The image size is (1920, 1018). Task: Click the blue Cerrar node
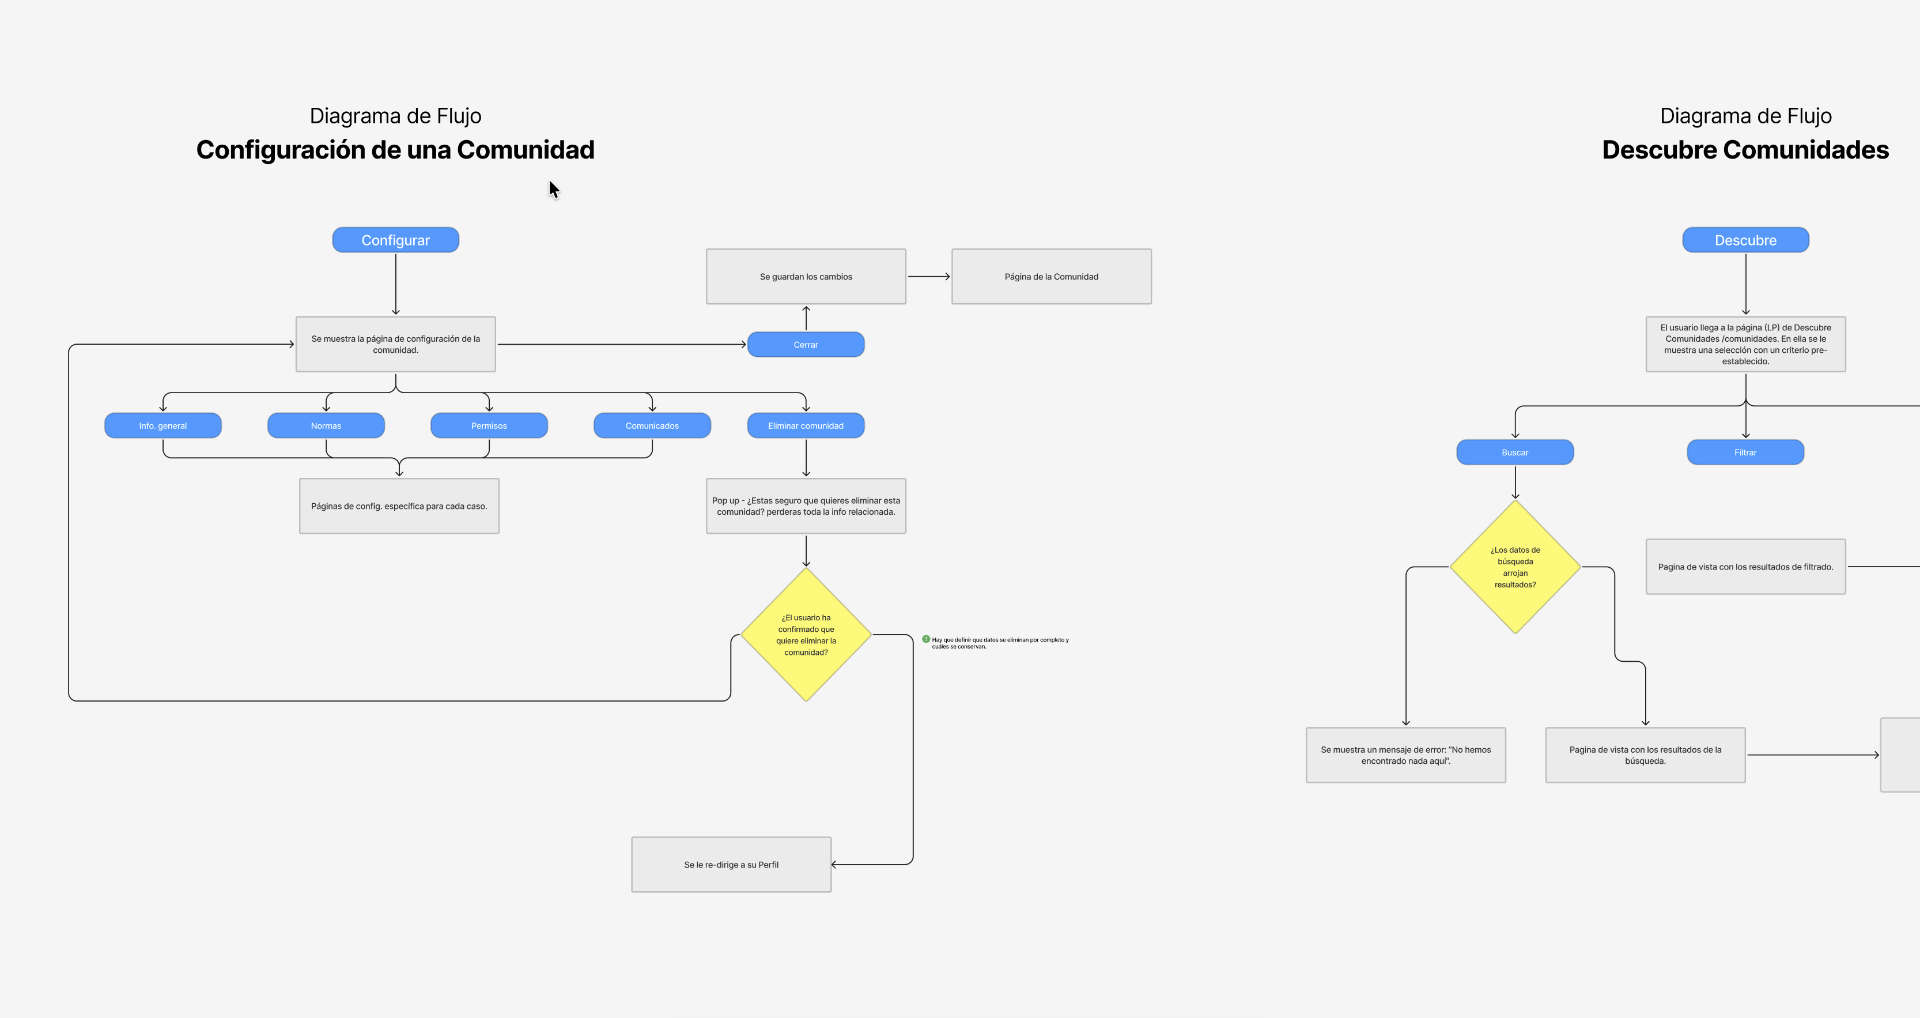(x=806, y=345)
